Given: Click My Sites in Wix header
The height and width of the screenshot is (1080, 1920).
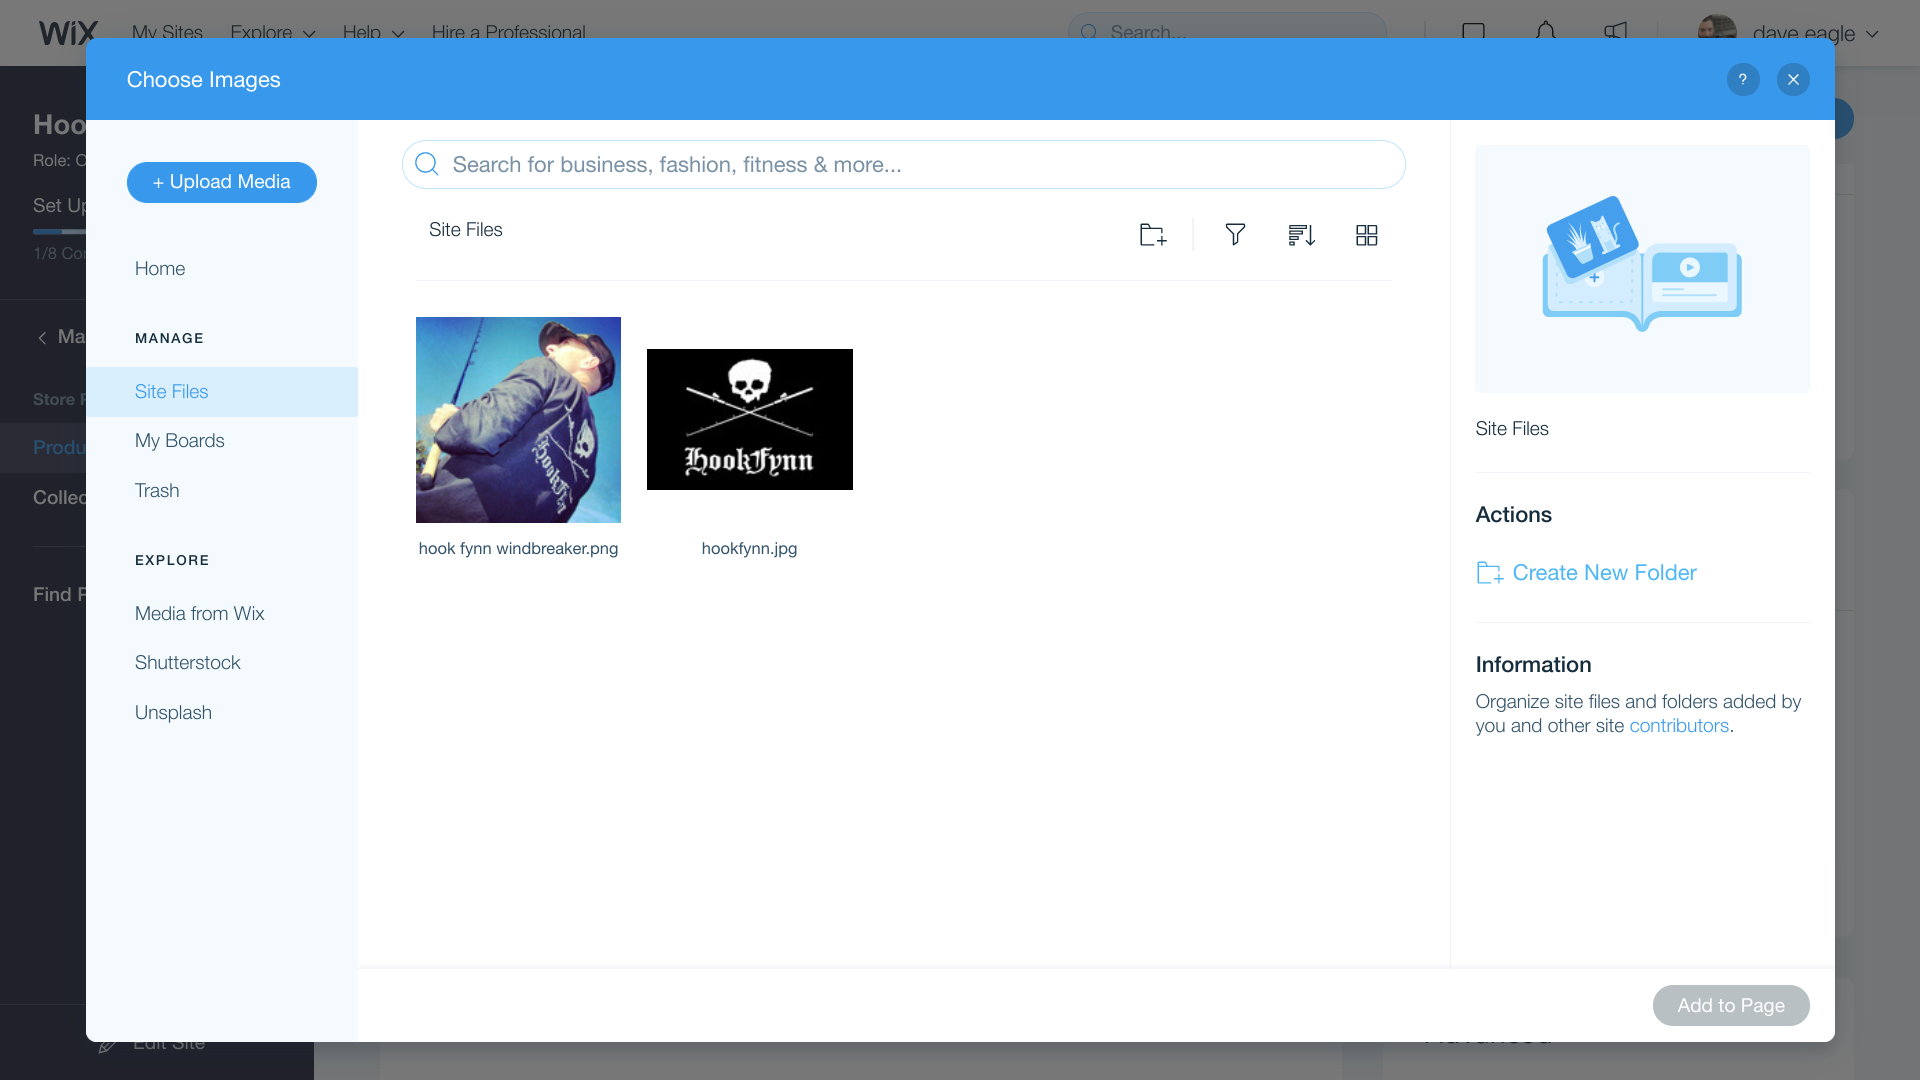Looking at the screenshot, I should coord(167,32).
